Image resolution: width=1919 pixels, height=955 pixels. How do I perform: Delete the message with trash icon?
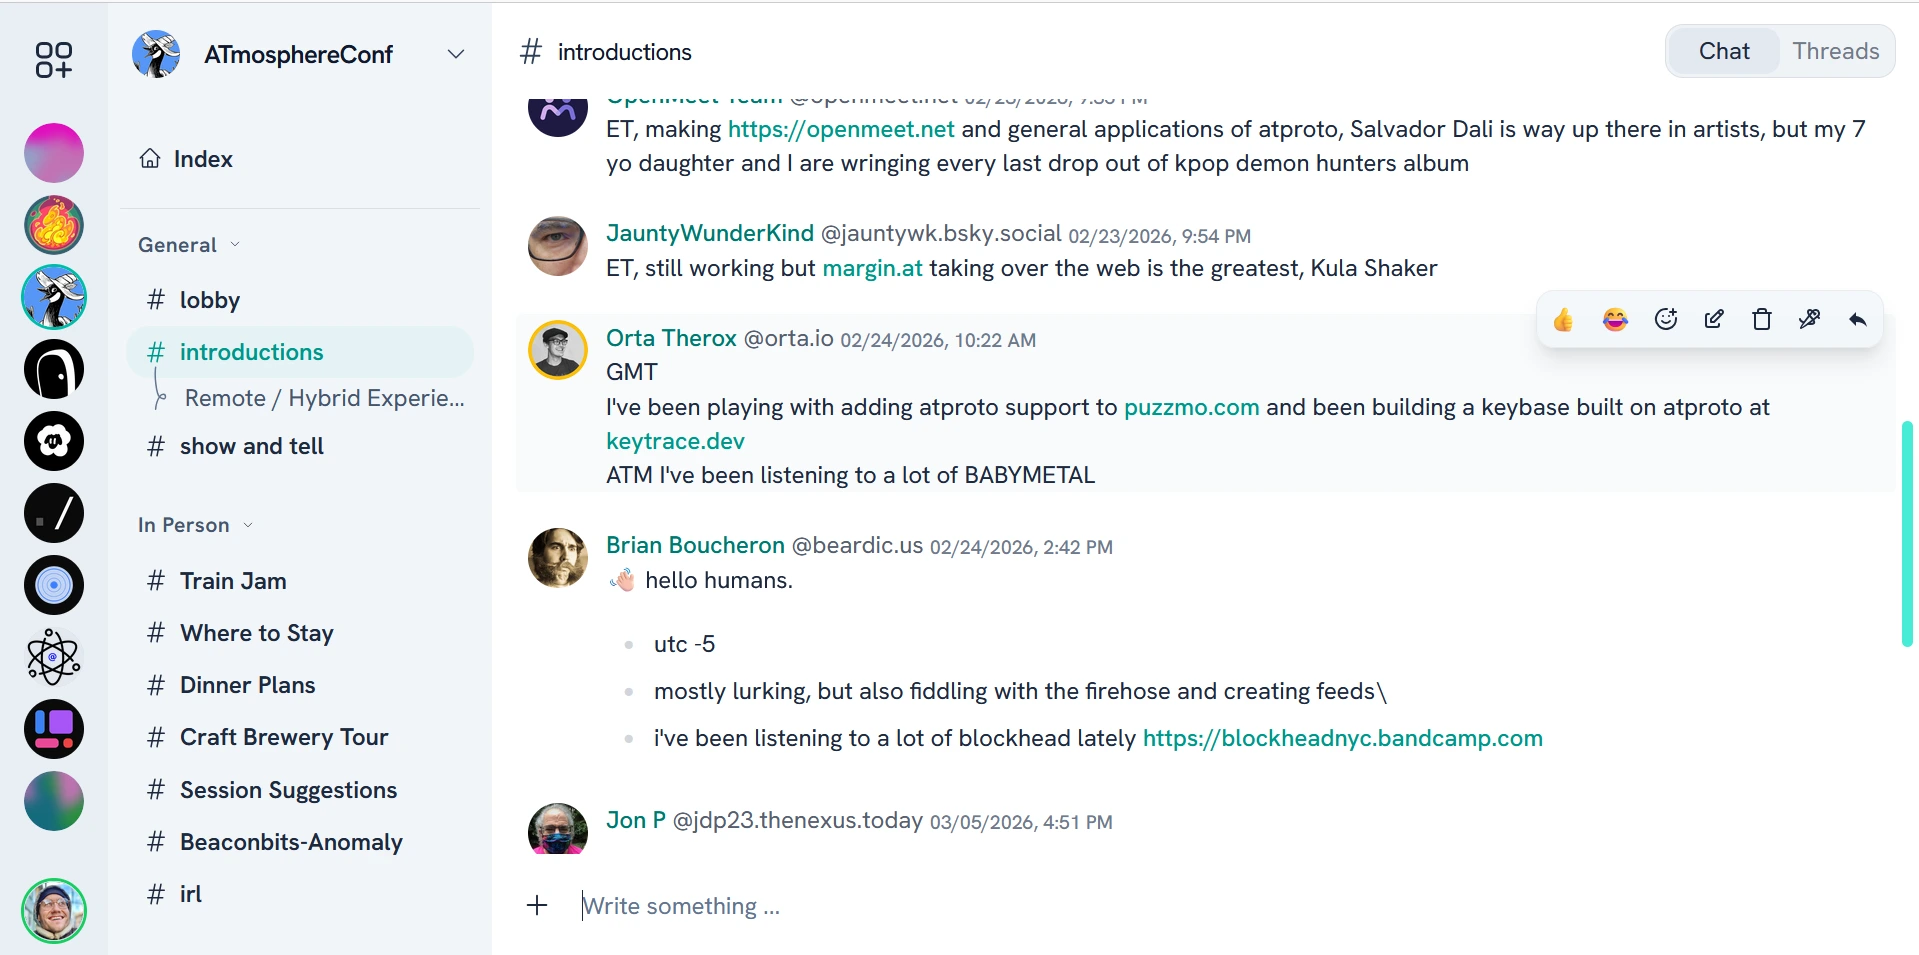pyautogui.click(x=1762, y=320)
